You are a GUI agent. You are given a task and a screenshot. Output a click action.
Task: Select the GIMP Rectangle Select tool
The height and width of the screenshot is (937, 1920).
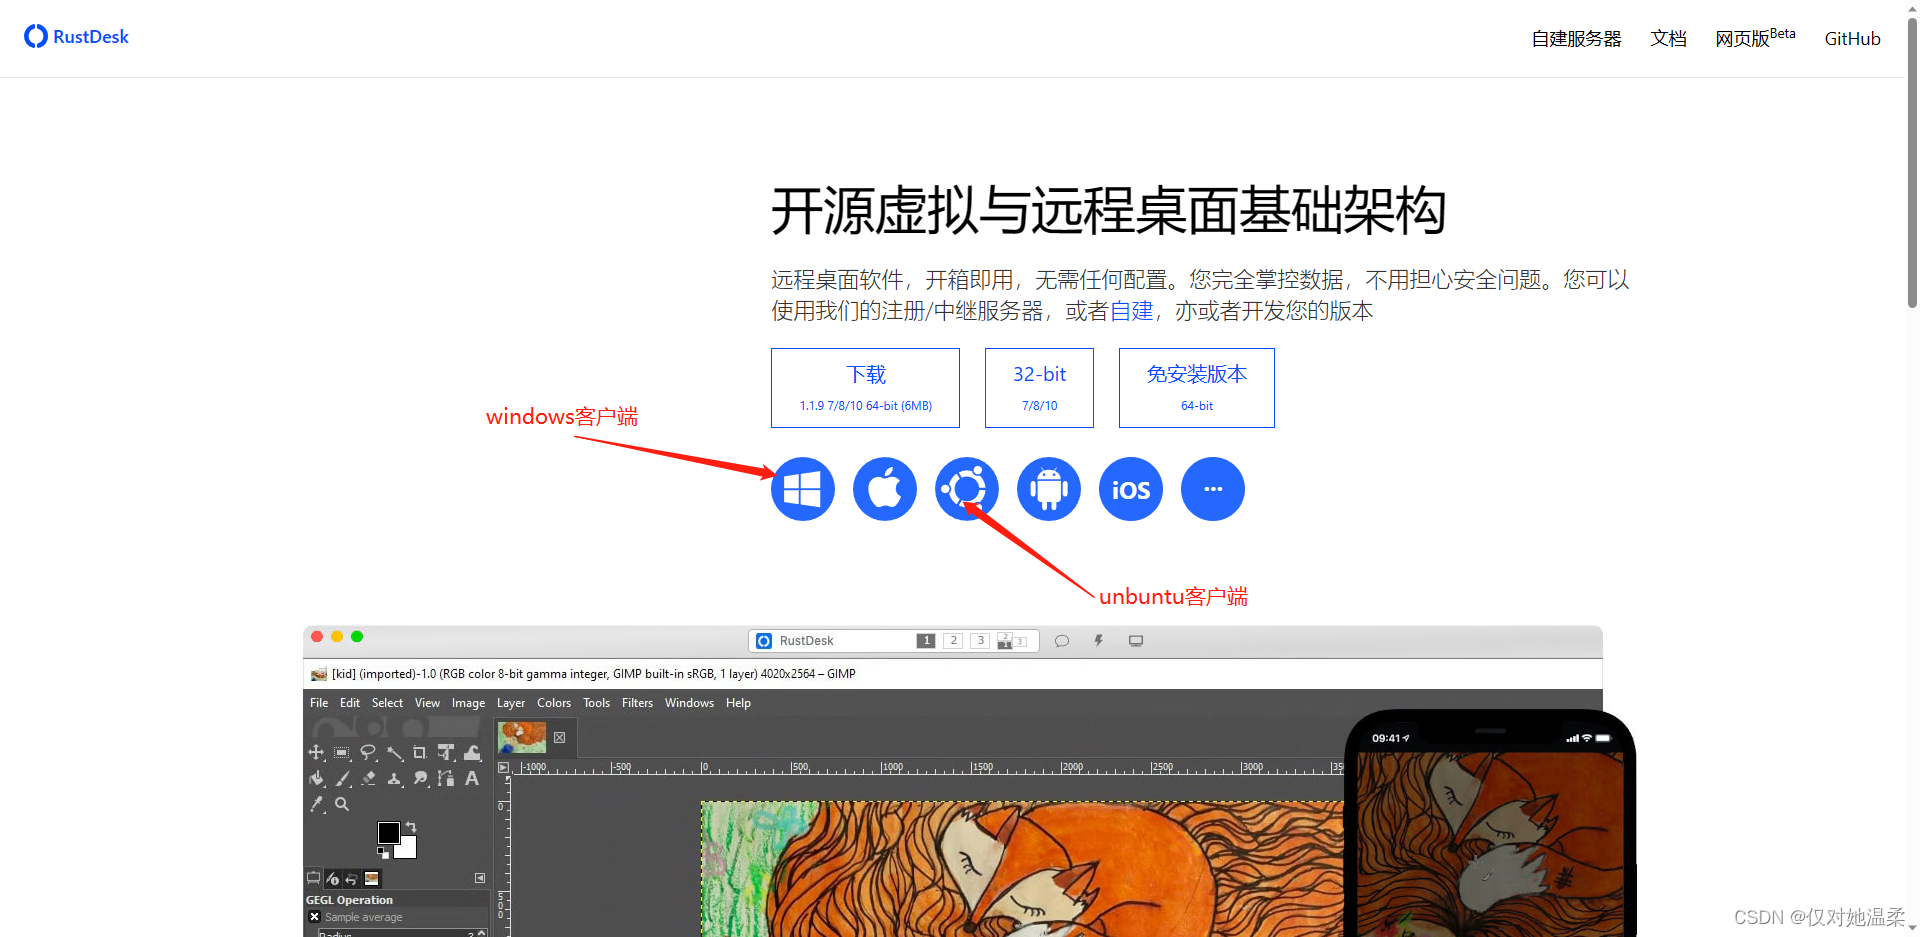click(342, 752)
